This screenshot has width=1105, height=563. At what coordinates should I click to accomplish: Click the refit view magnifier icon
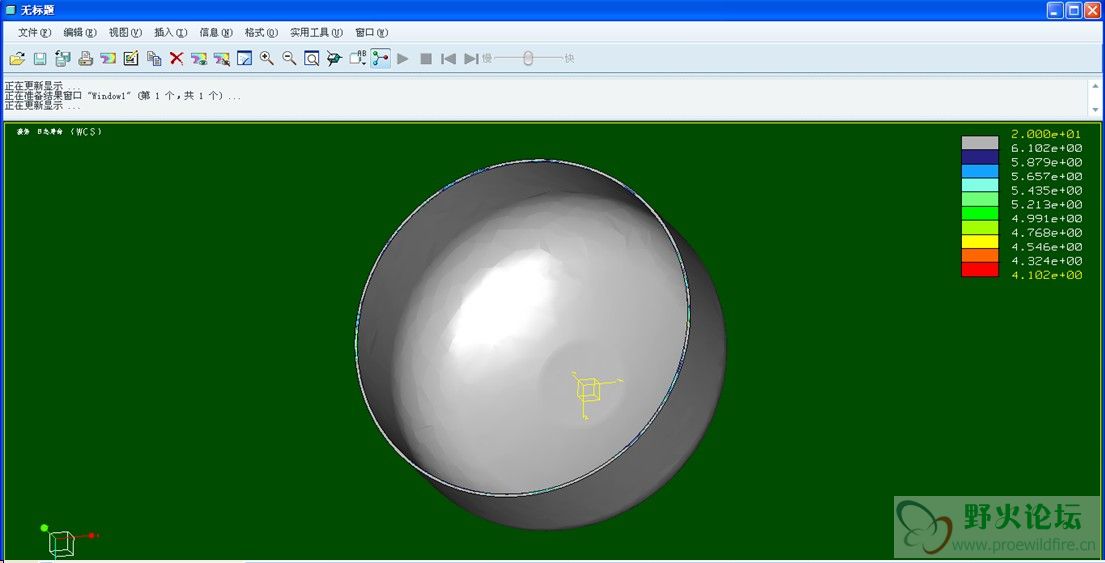311,58
